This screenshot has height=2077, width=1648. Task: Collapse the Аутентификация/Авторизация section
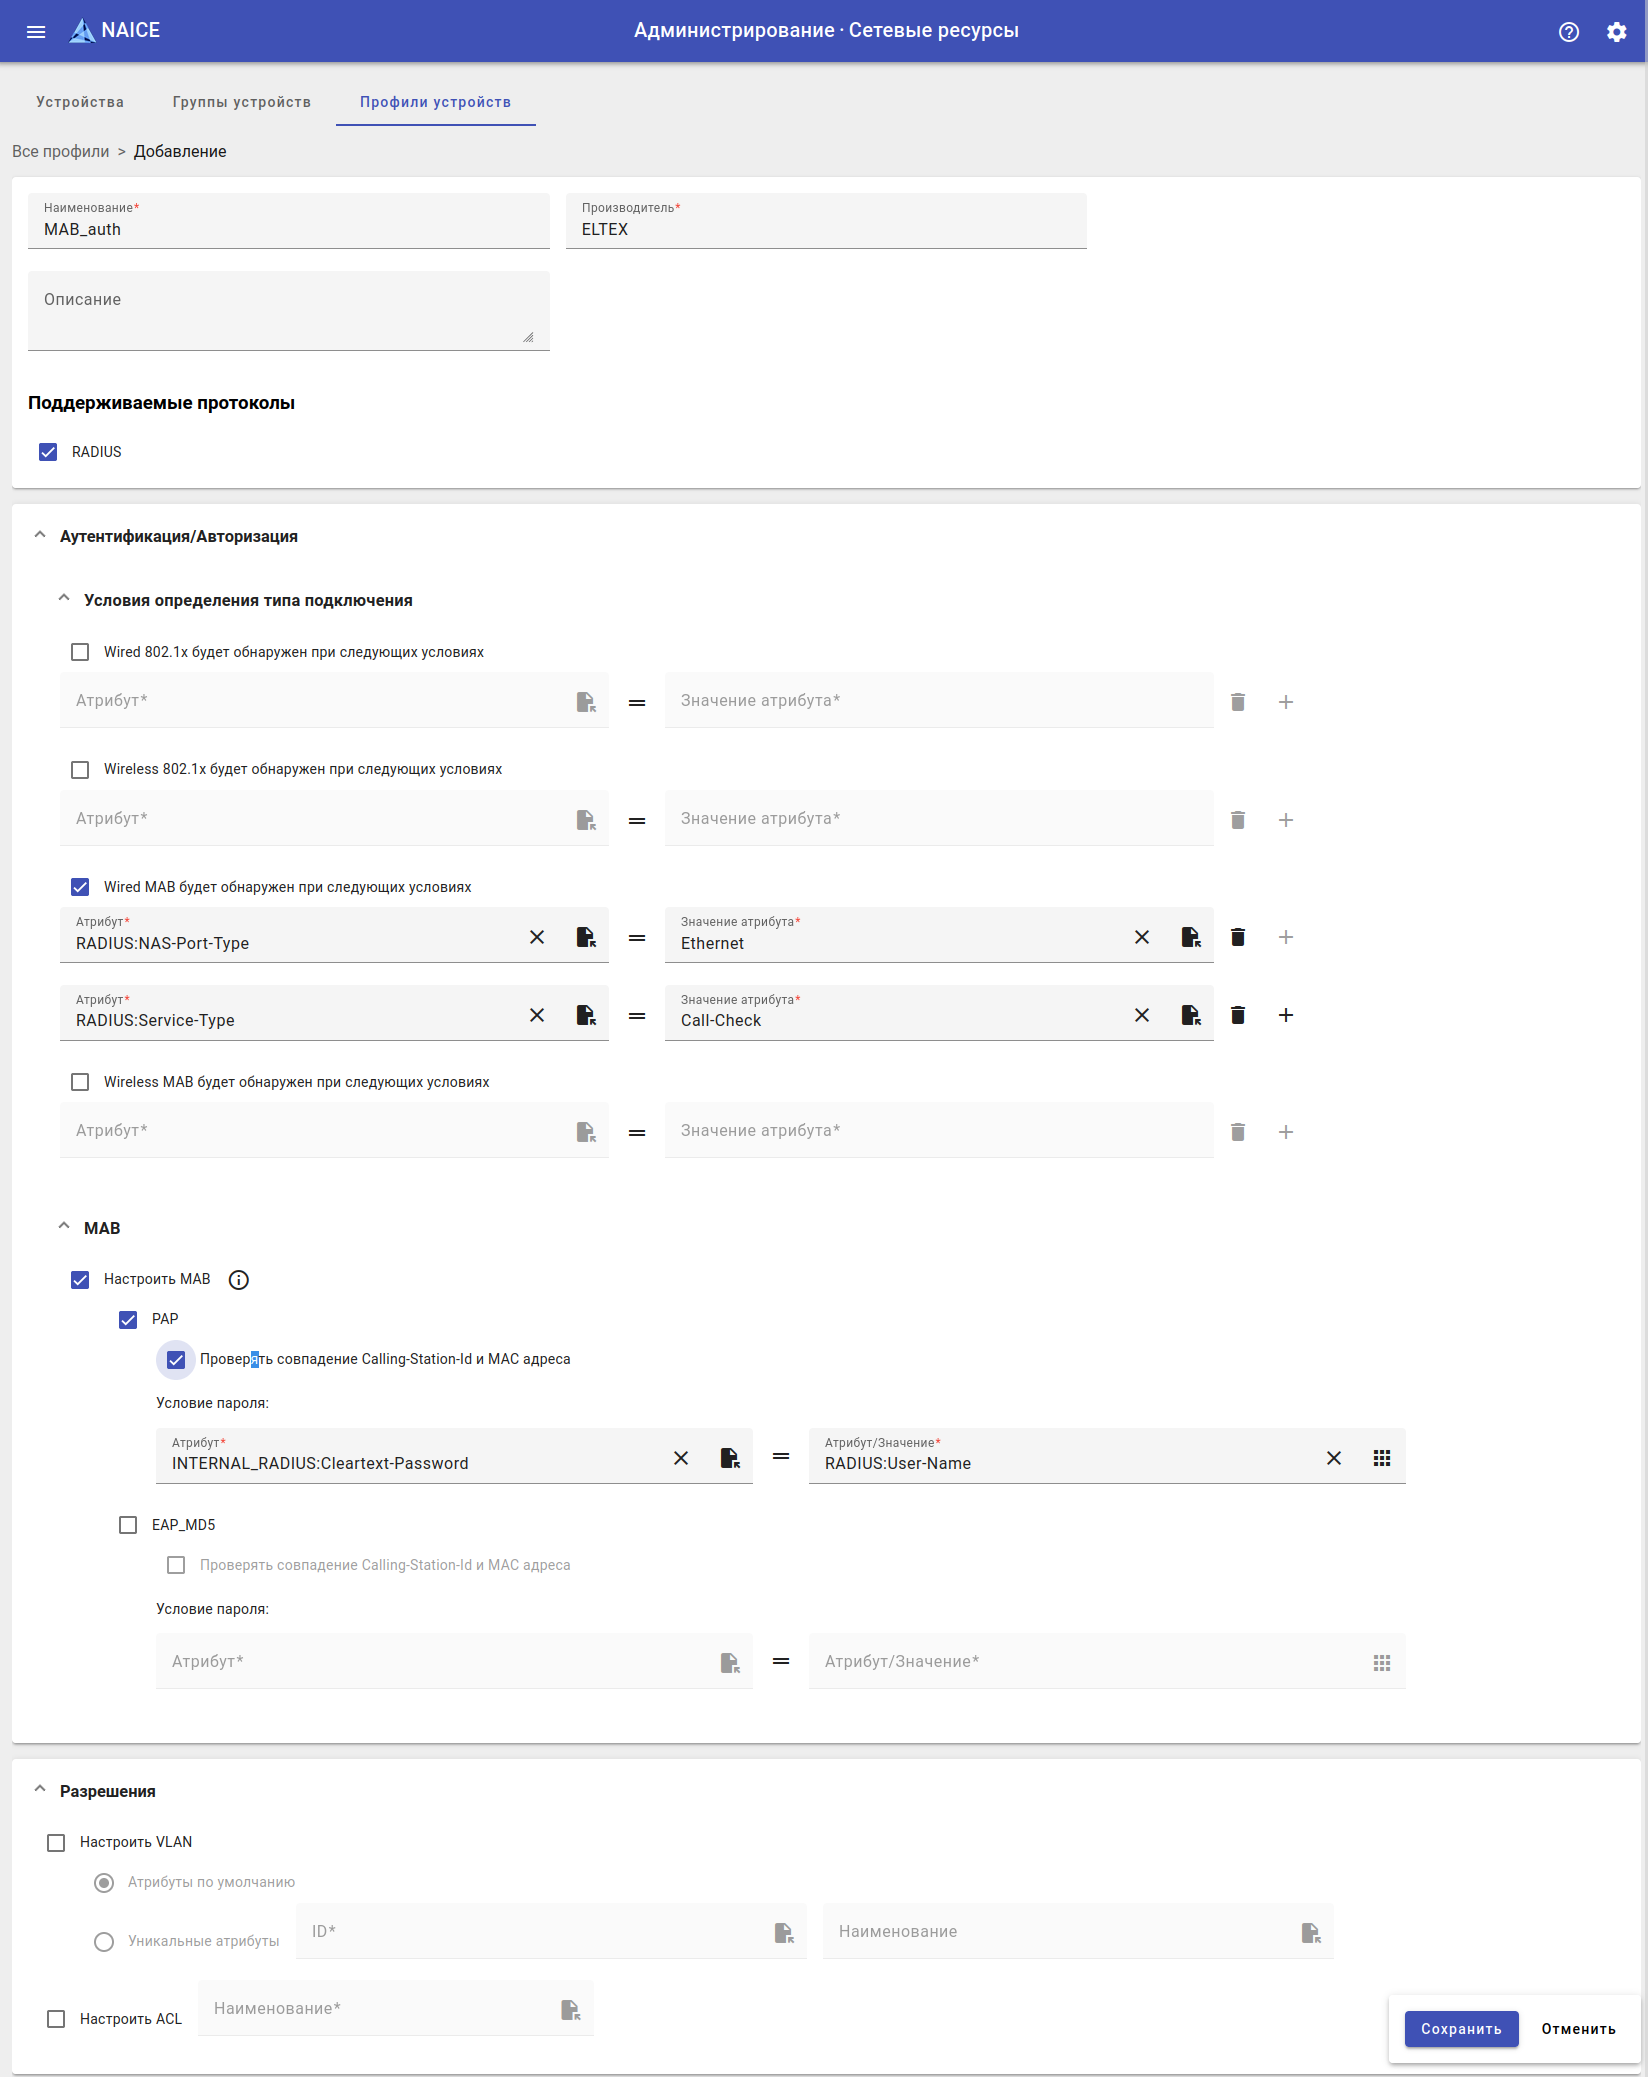click(x=40, y=536)
